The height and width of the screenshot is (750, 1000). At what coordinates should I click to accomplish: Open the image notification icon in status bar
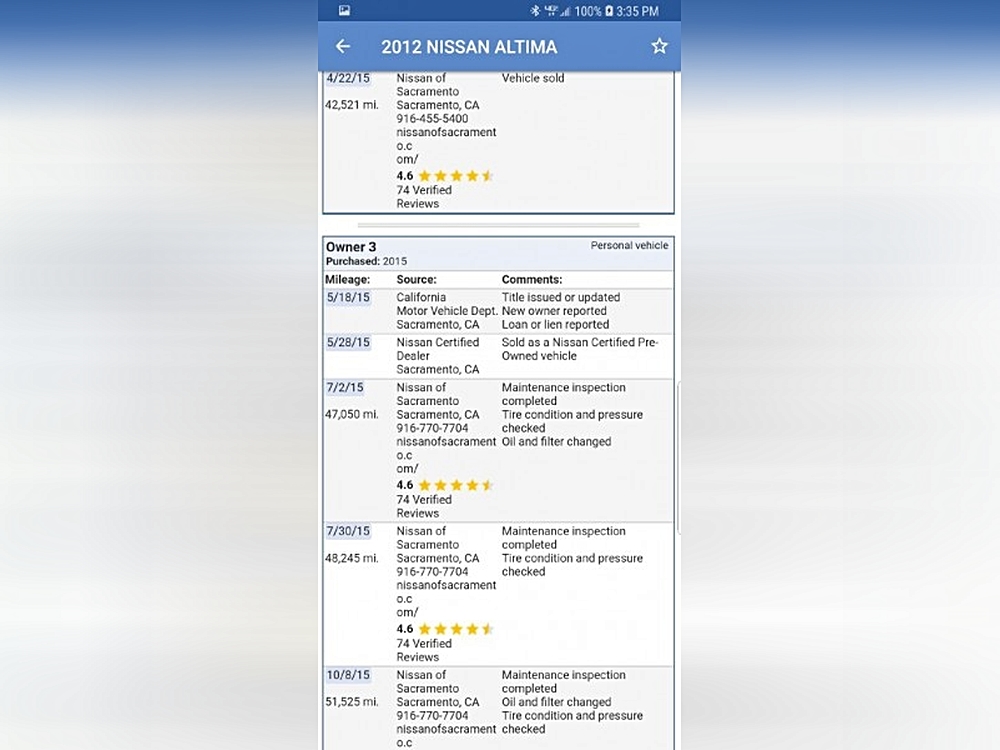[344, 10]
